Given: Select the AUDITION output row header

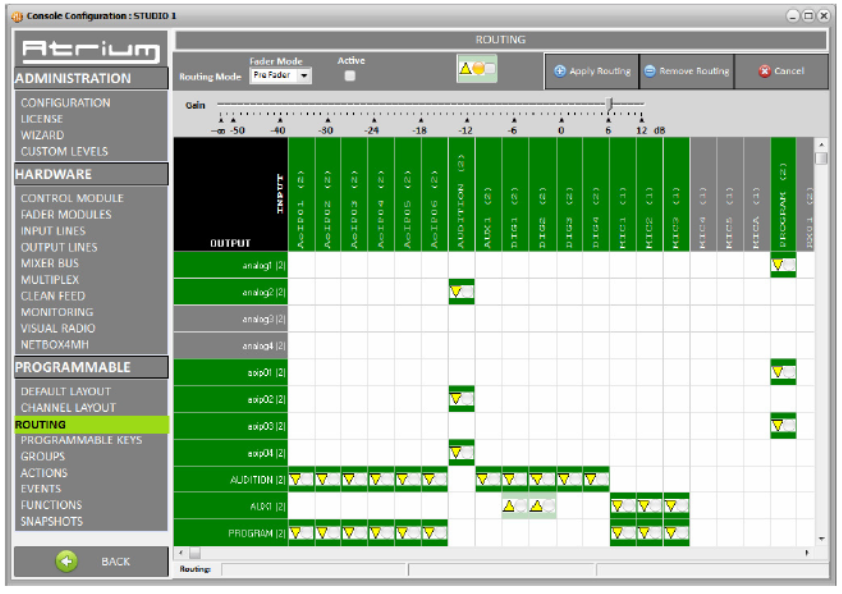Looking at the screenshot, I should [231, 480].
